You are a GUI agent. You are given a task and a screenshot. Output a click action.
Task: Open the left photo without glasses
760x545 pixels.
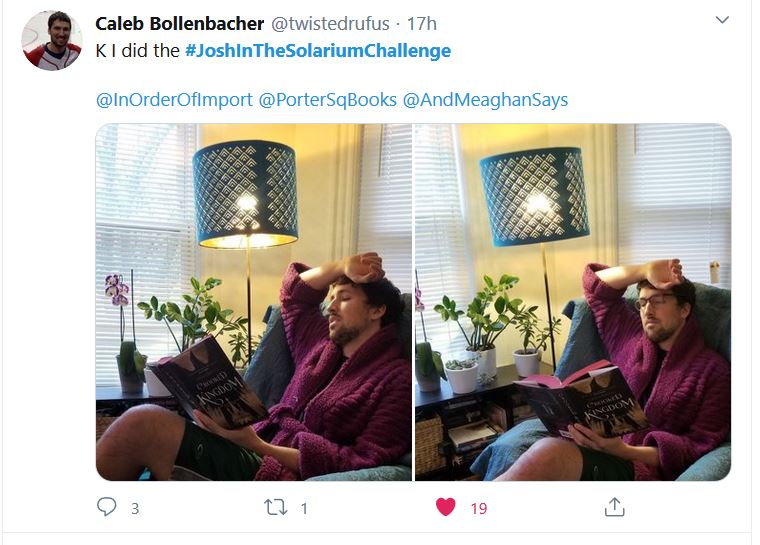[x=253, y=302]
